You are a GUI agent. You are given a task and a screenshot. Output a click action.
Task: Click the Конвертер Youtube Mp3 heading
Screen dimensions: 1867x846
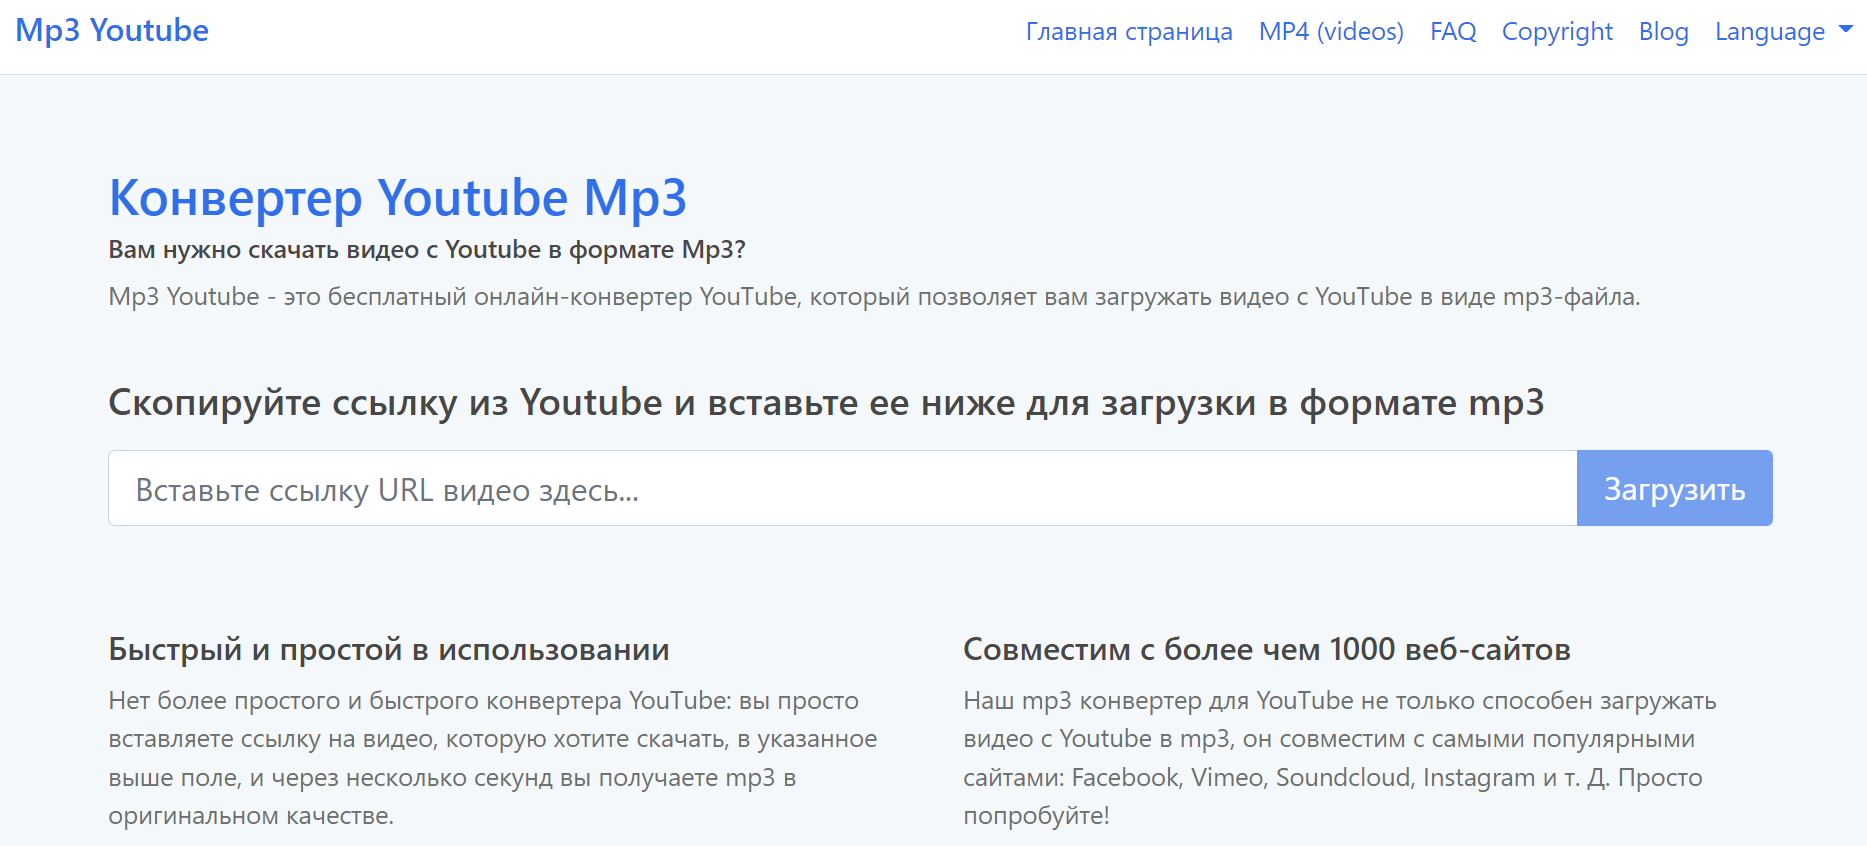[x=398, y=197]
